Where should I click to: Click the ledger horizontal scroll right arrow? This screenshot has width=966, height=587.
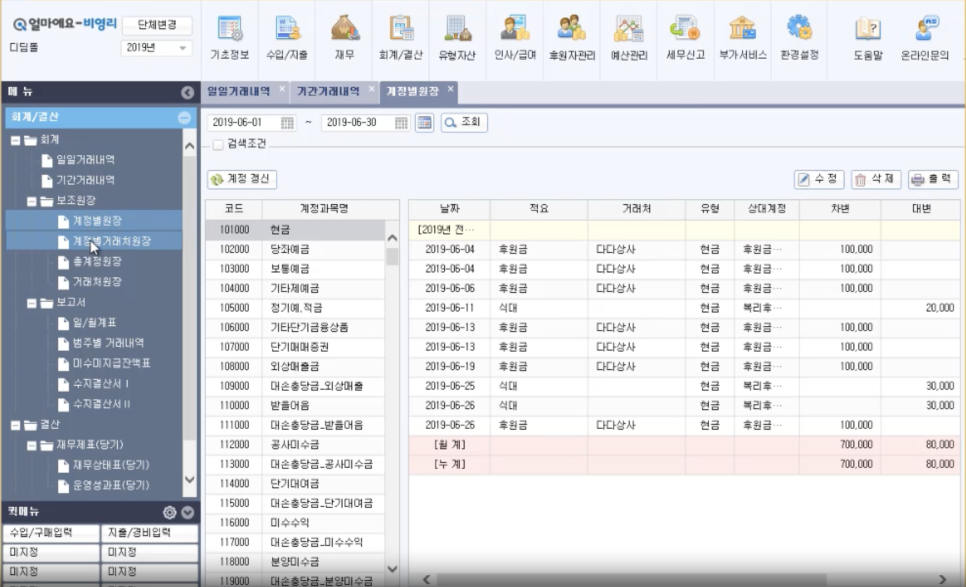942,580
